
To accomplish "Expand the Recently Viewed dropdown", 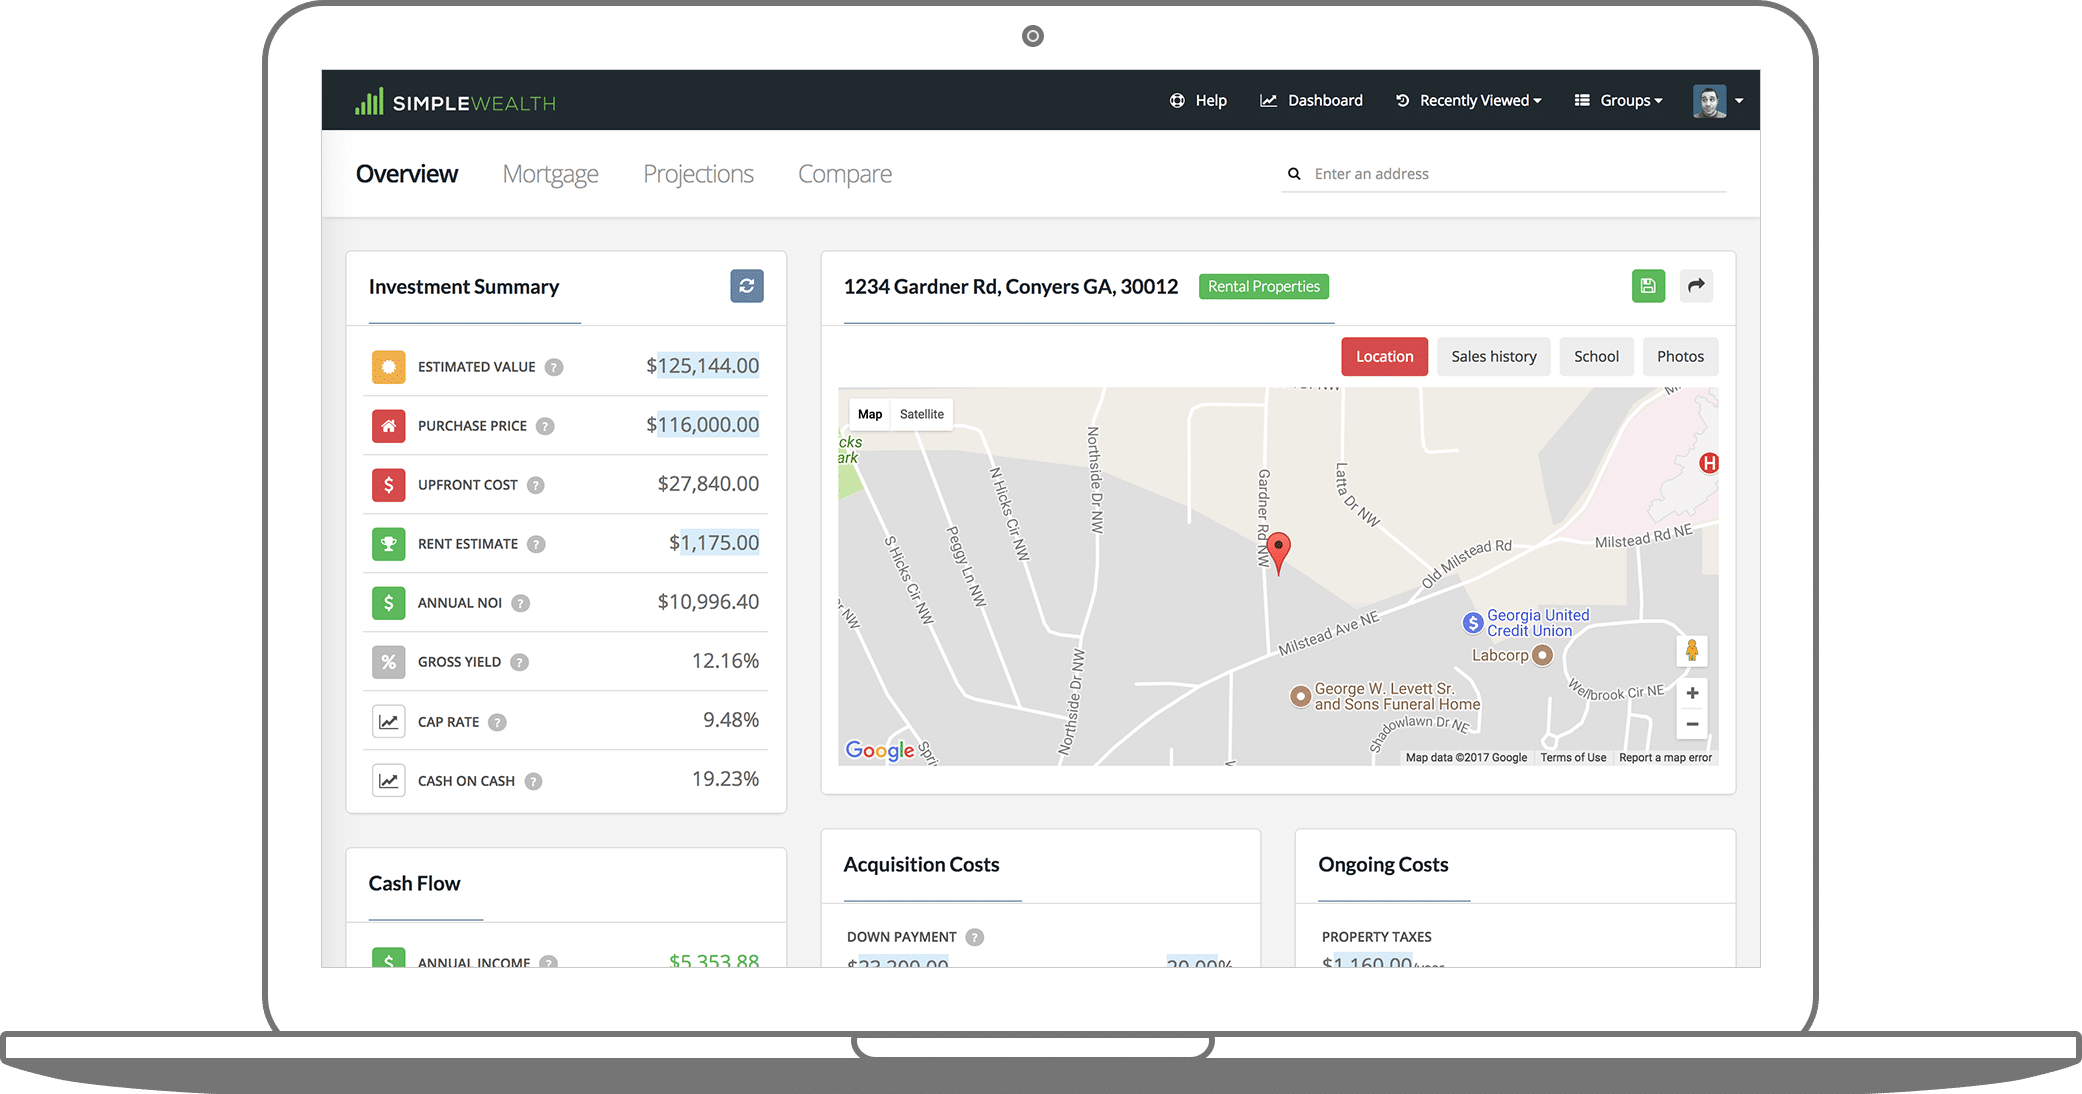I will 1469,100.
